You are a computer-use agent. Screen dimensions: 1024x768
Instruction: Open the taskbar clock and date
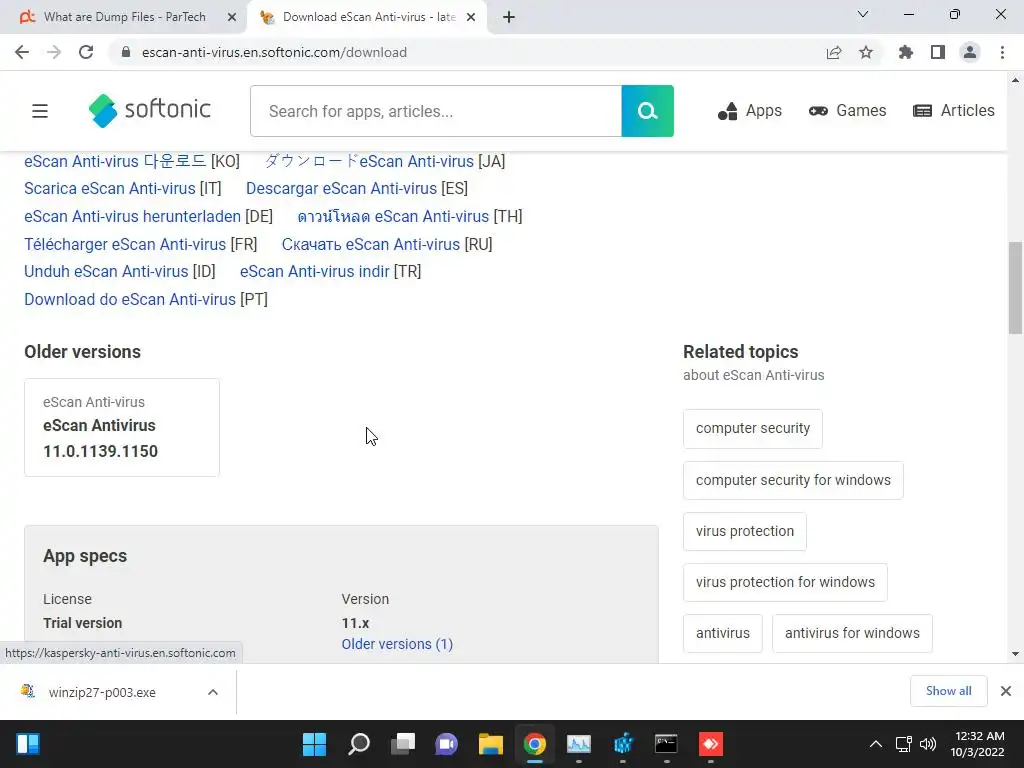click(978, 744)
